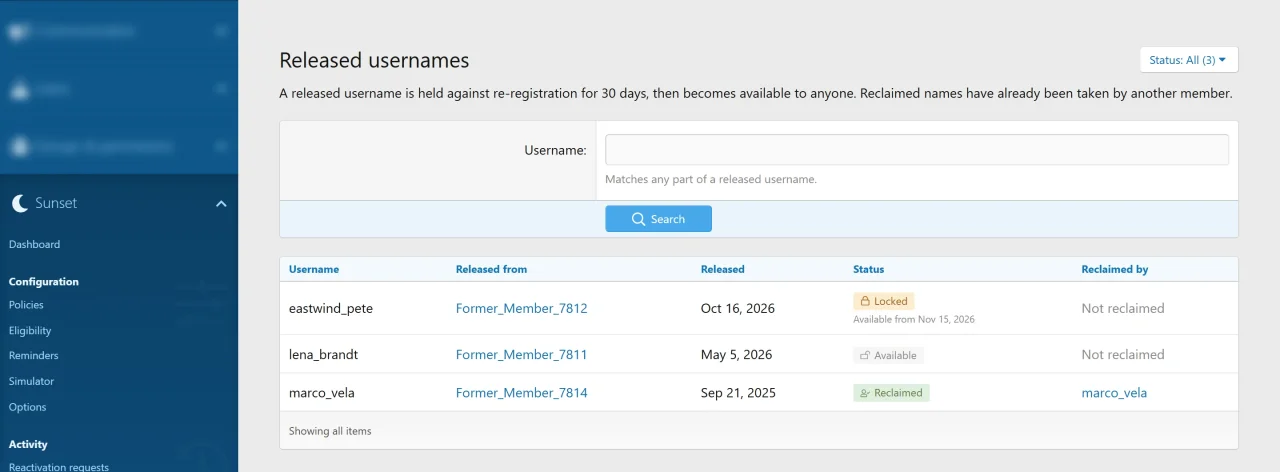Screen dimensions: 1280x472
Task: Collapse the Sunset section with its chevron
Action: pyautogui.click(x=221, y=204)
